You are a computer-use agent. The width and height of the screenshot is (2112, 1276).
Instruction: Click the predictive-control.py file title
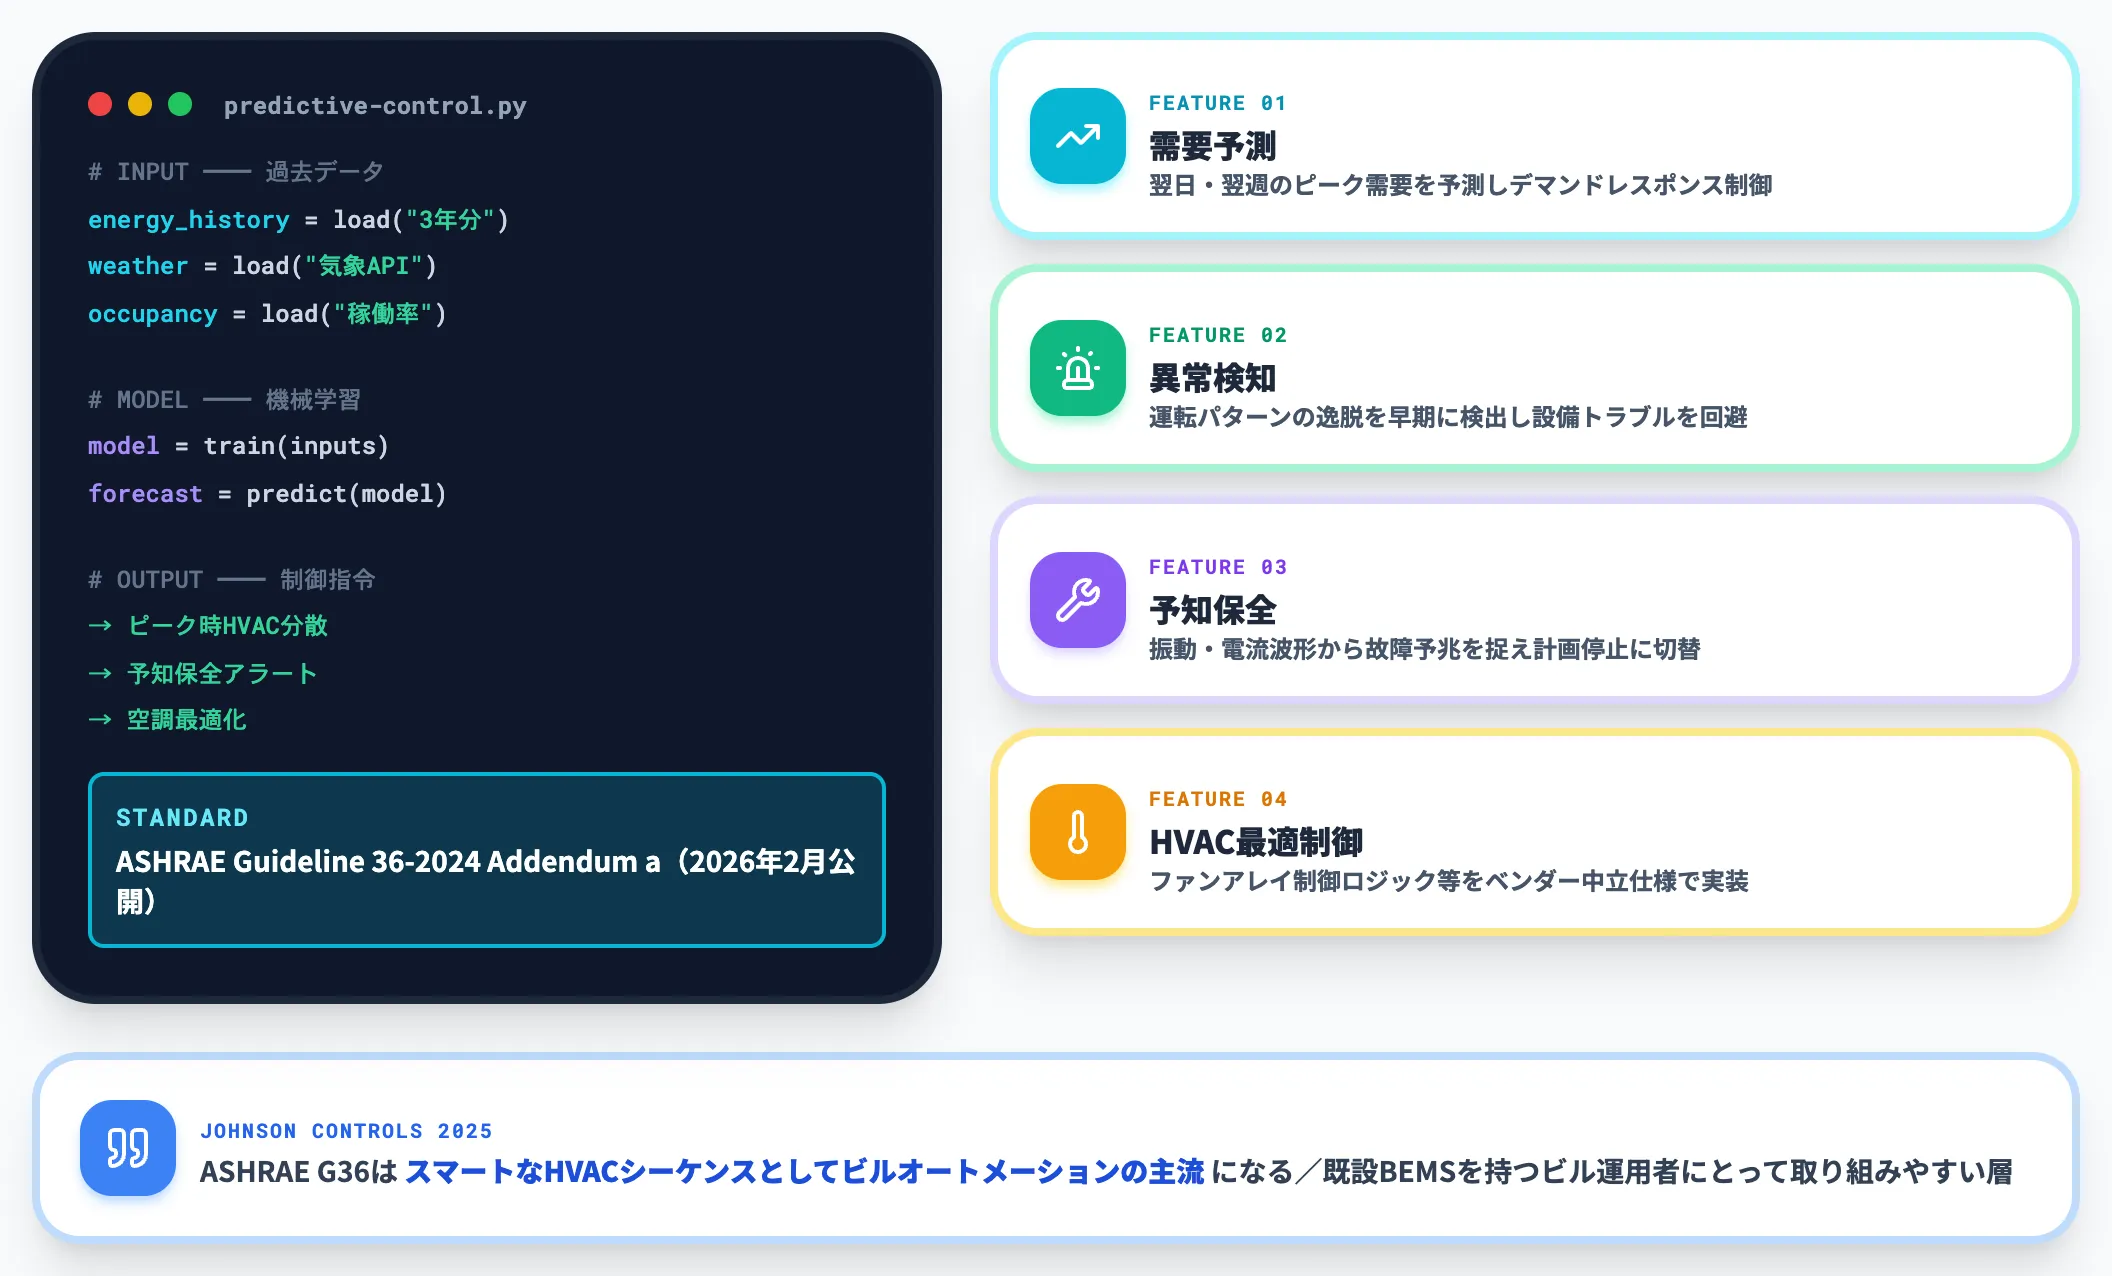pyautogui.click(x=375, y=106)
